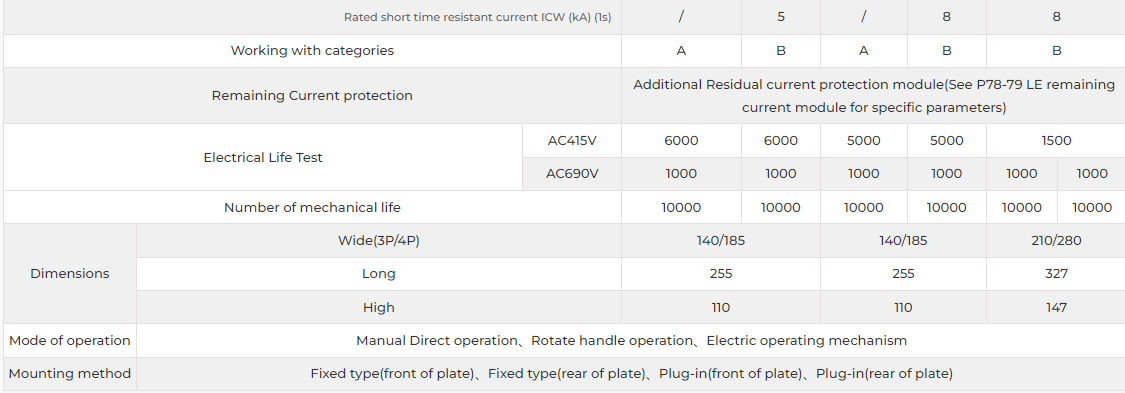Image resolution: width=1125 pixels, height=393 pixels.
Task: Click the 'High' dimension label
Action: coord(379,307)
